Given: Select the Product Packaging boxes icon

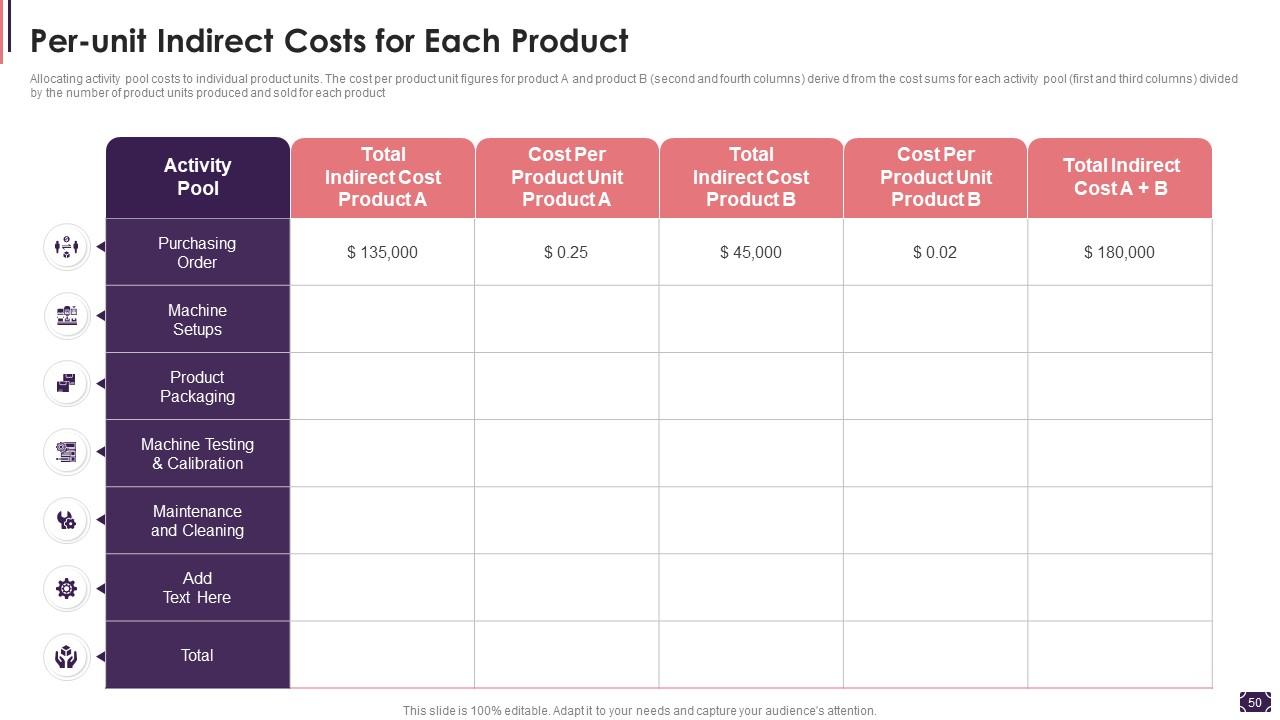Looking at the screenshot, I should pos(67,384).
